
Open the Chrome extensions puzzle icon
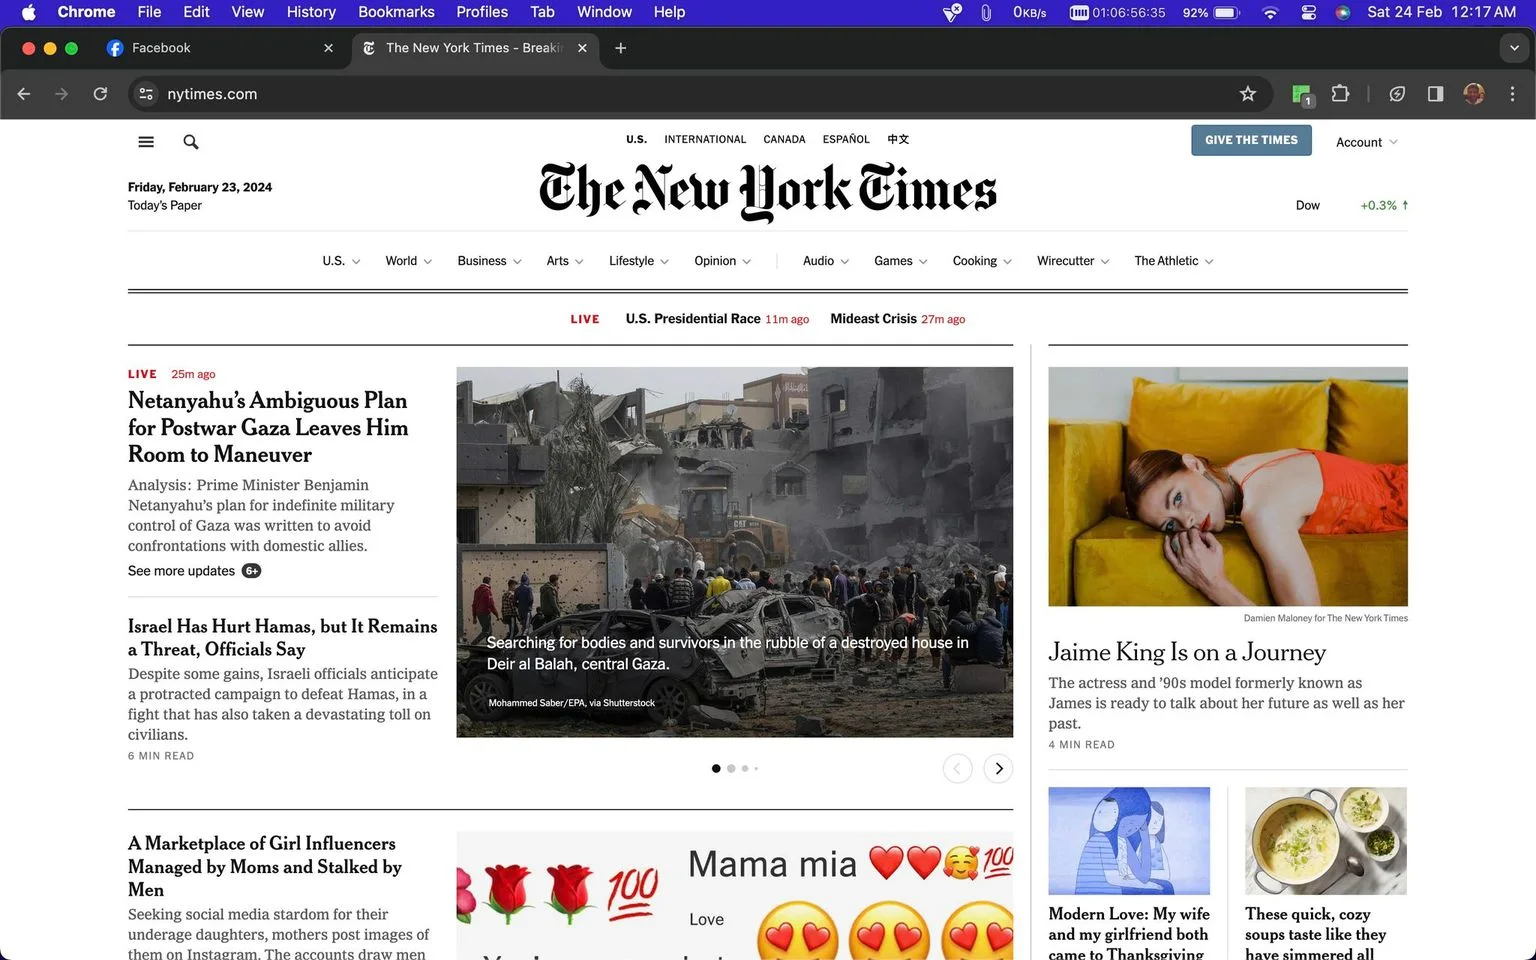coord(1340,94)
